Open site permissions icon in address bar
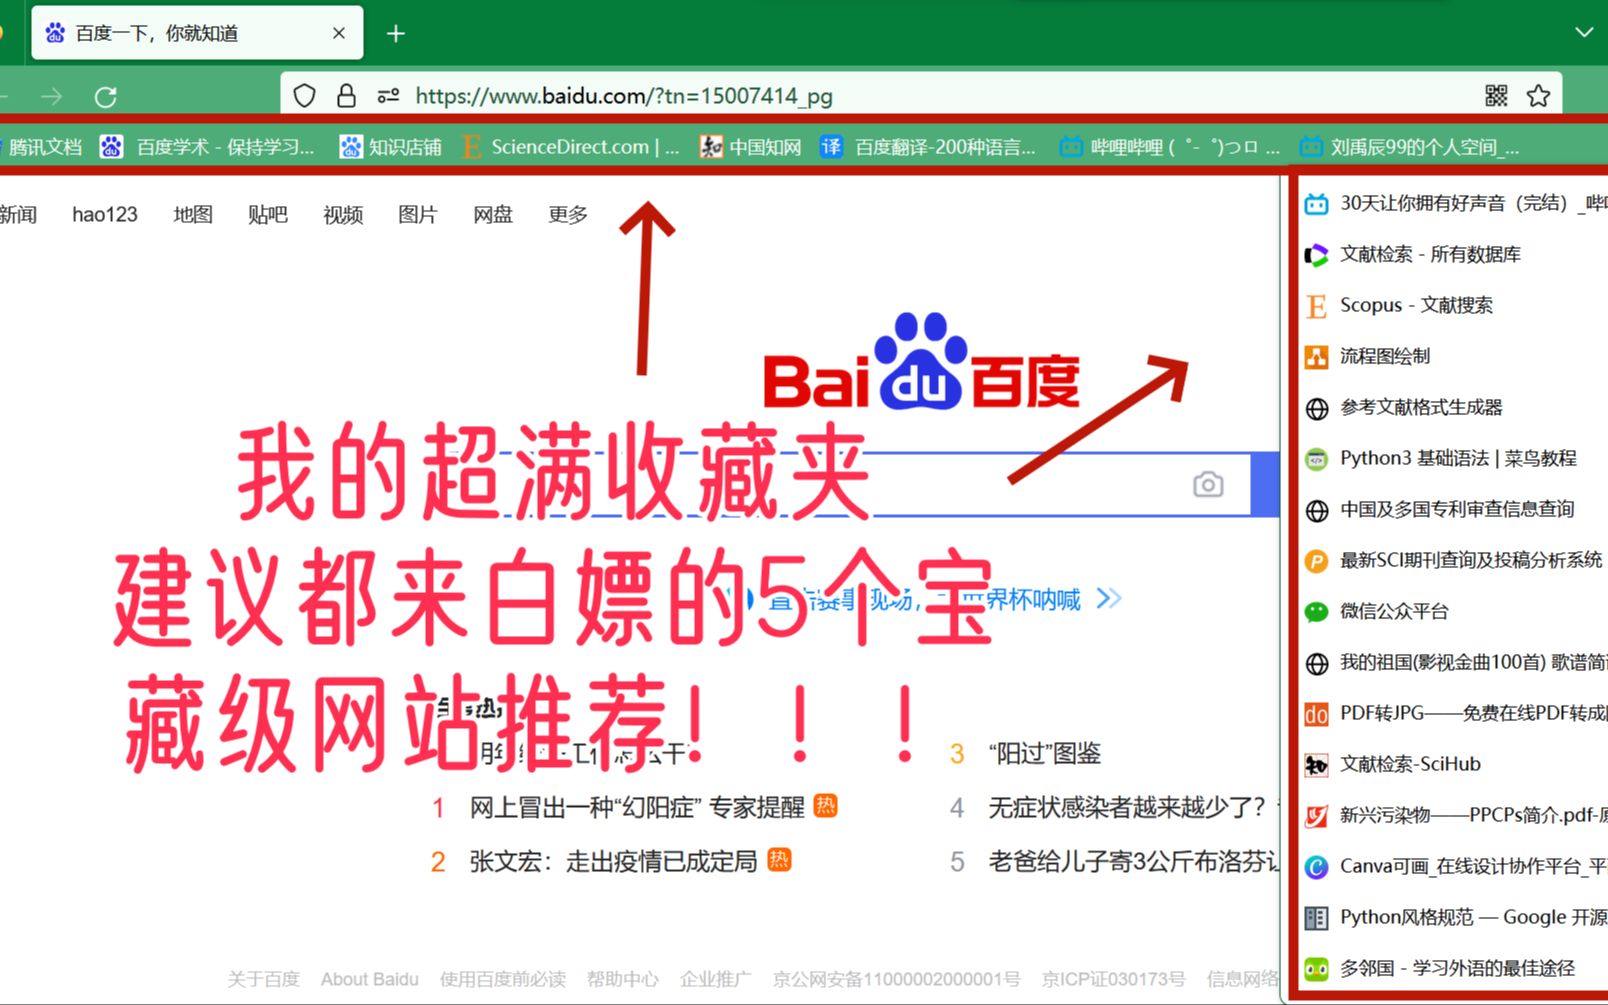 tap(388, 96)
